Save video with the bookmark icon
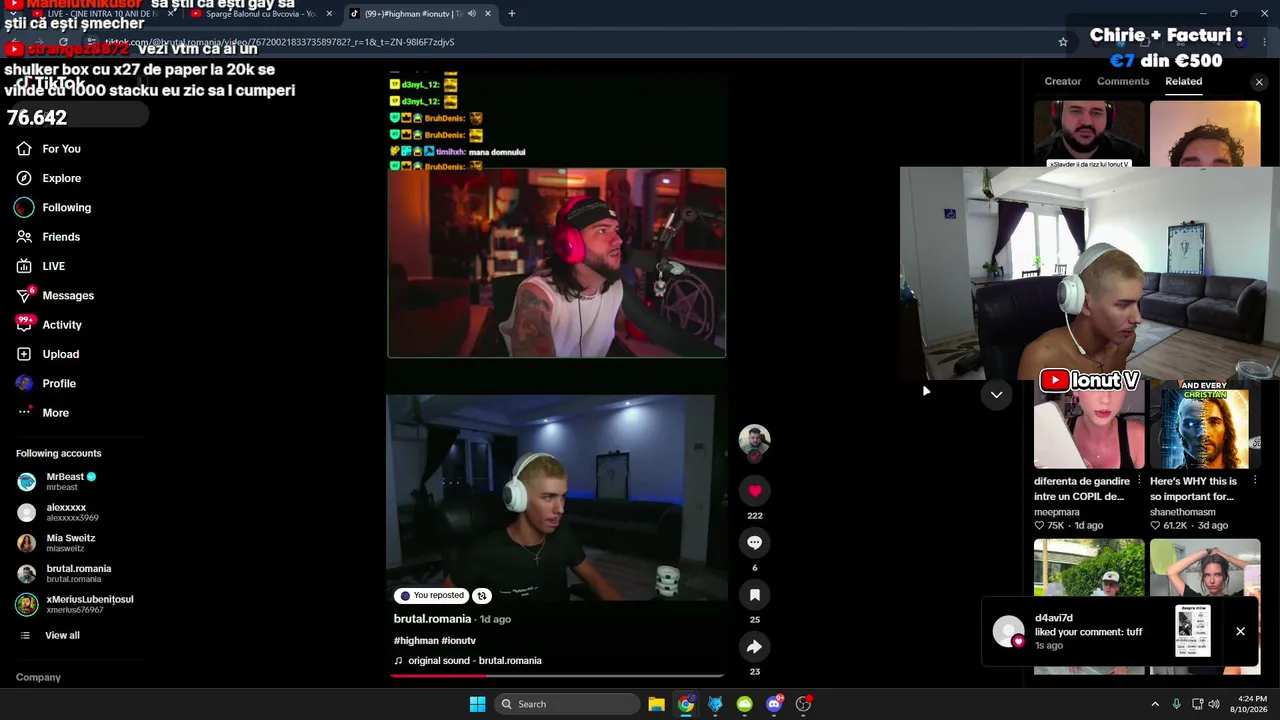The image size is (1280, 720). click(x=755, y=595)
